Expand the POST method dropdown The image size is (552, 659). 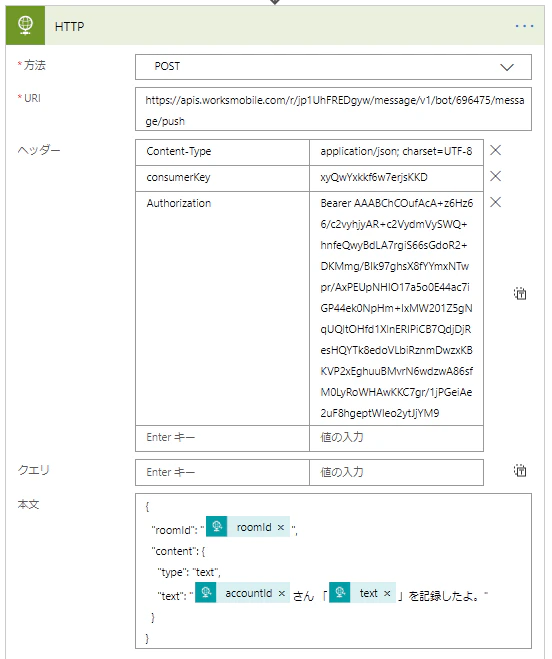pos(333,67)
